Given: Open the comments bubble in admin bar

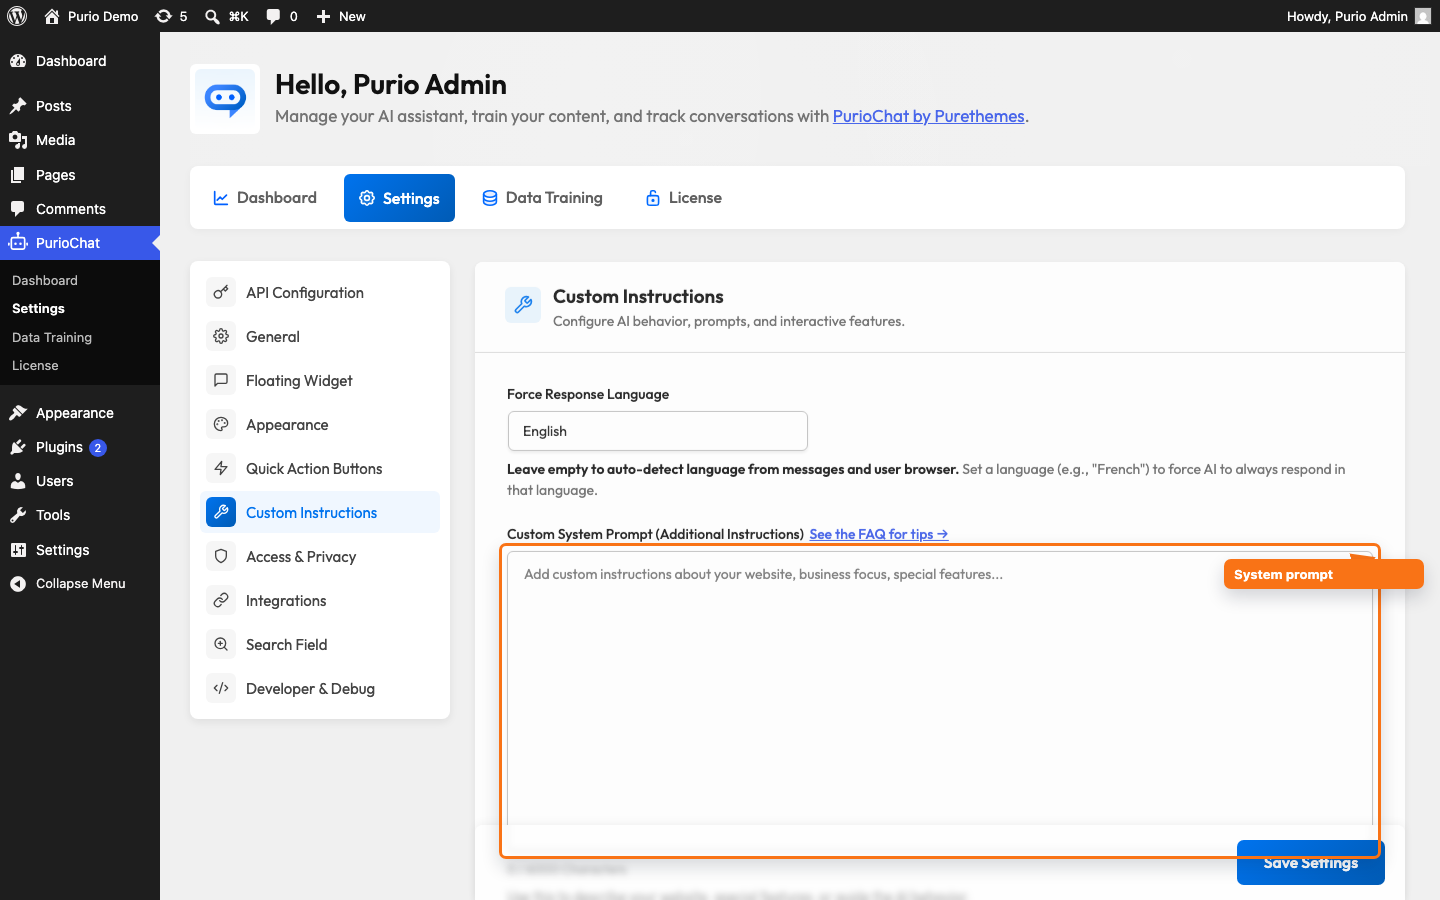Looking at the screenshot, I should (x=273, y=16).
